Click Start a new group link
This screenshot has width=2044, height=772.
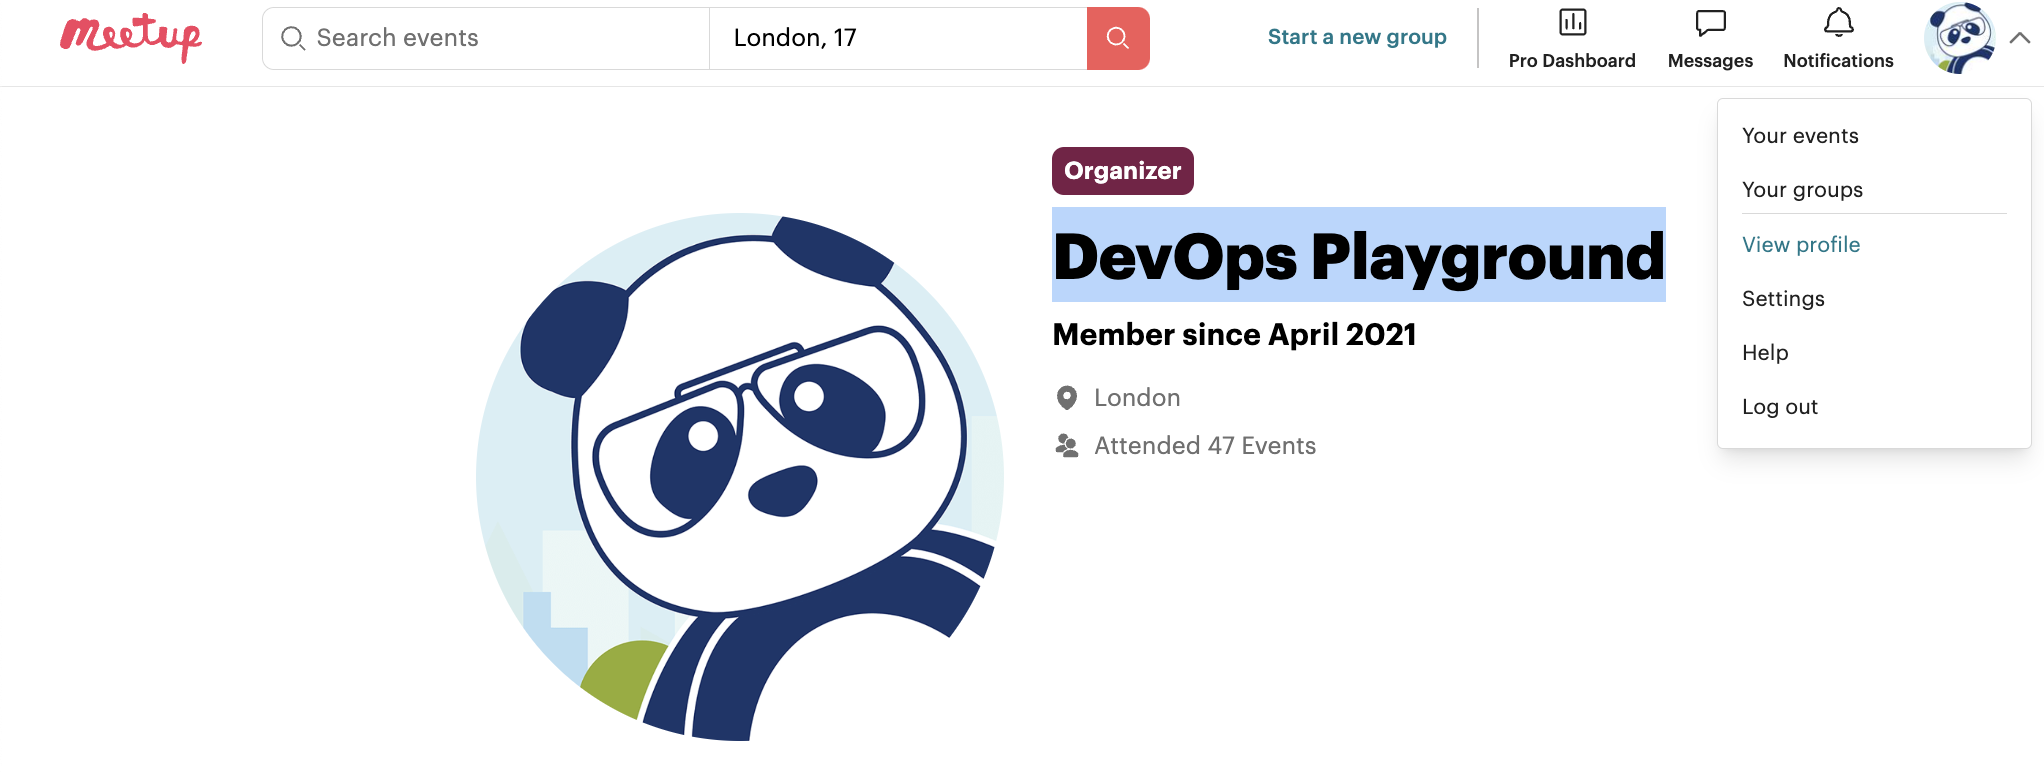[1357, 37]
